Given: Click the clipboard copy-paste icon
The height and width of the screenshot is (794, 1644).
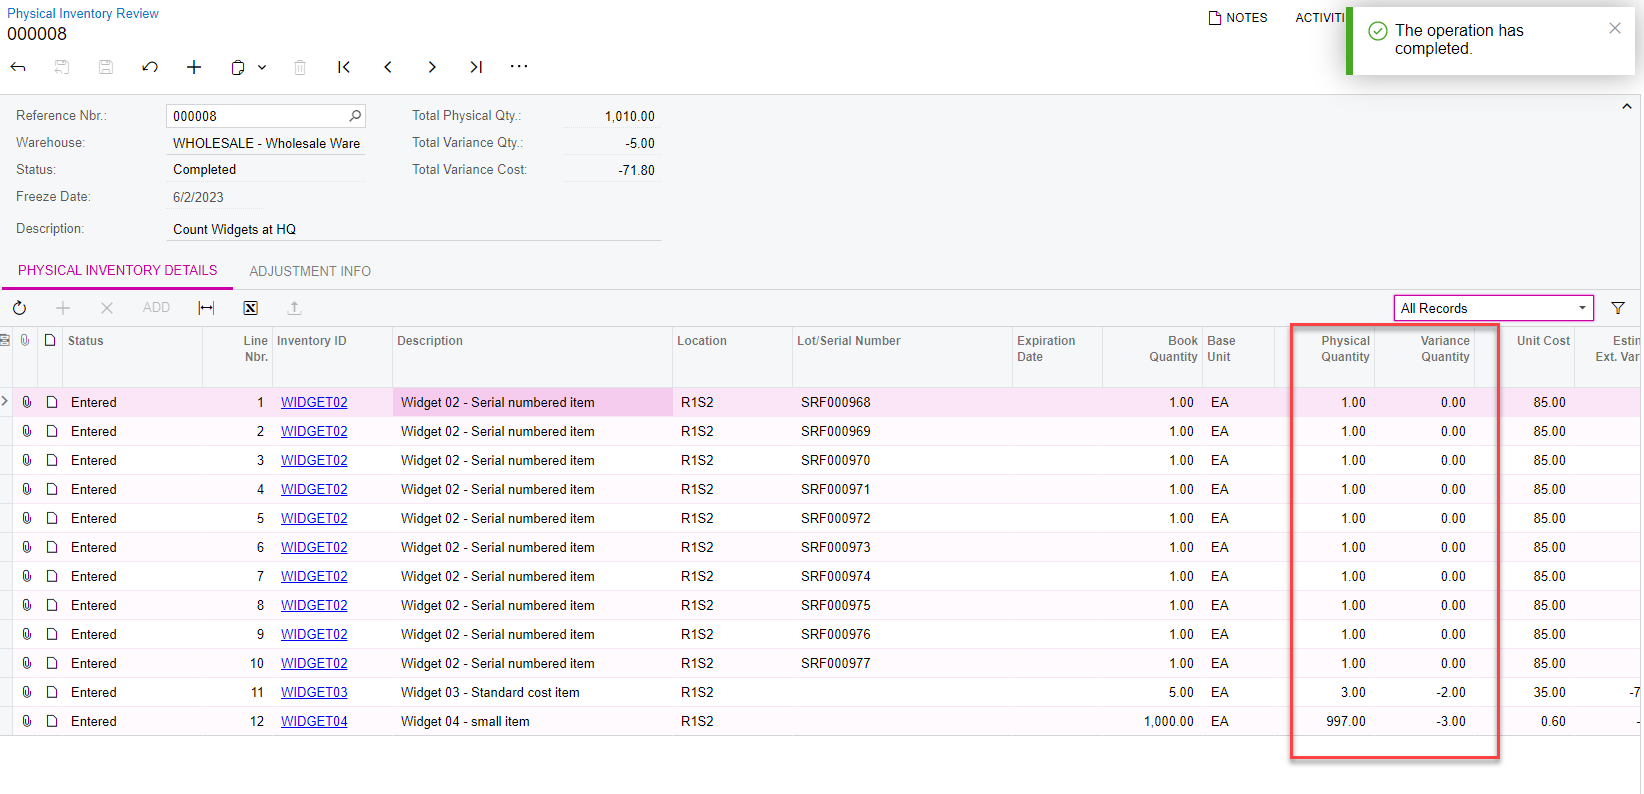Looking at the screenshot, I should point(238,67).
